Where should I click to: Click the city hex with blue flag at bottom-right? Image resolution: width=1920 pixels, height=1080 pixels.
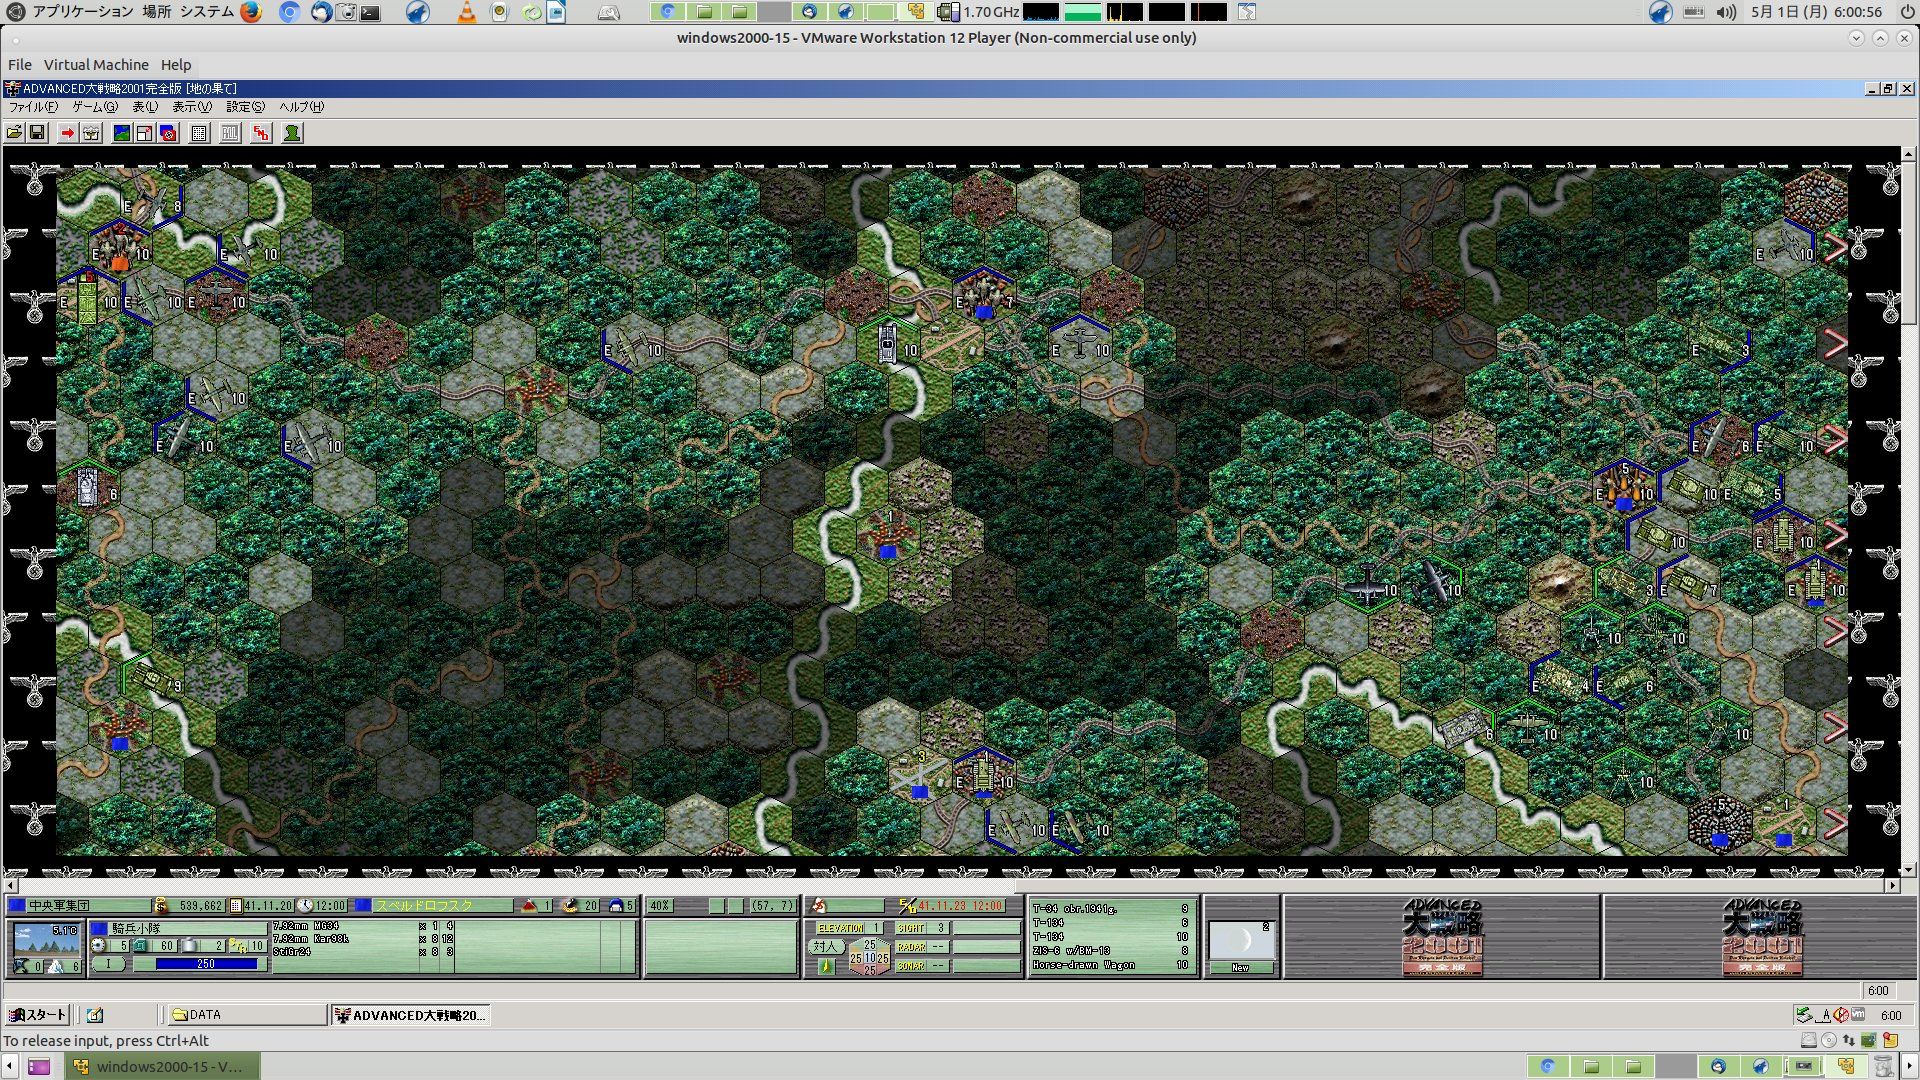(x=1720, y=824)
